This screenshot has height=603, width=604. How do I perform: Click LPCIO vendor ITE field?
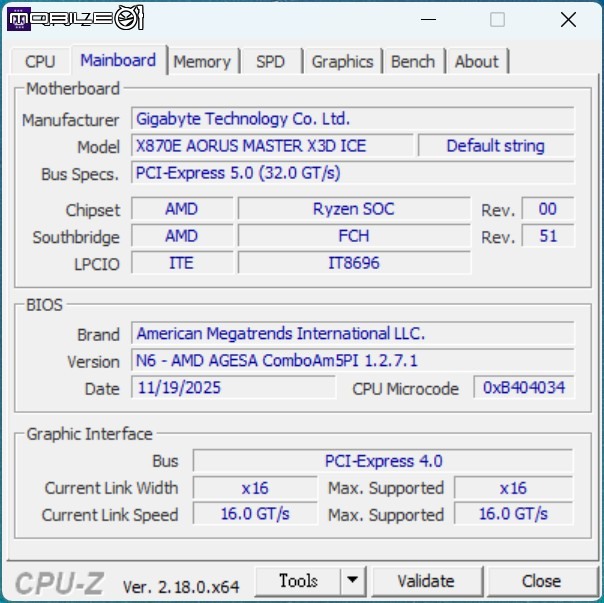(182, 263)
